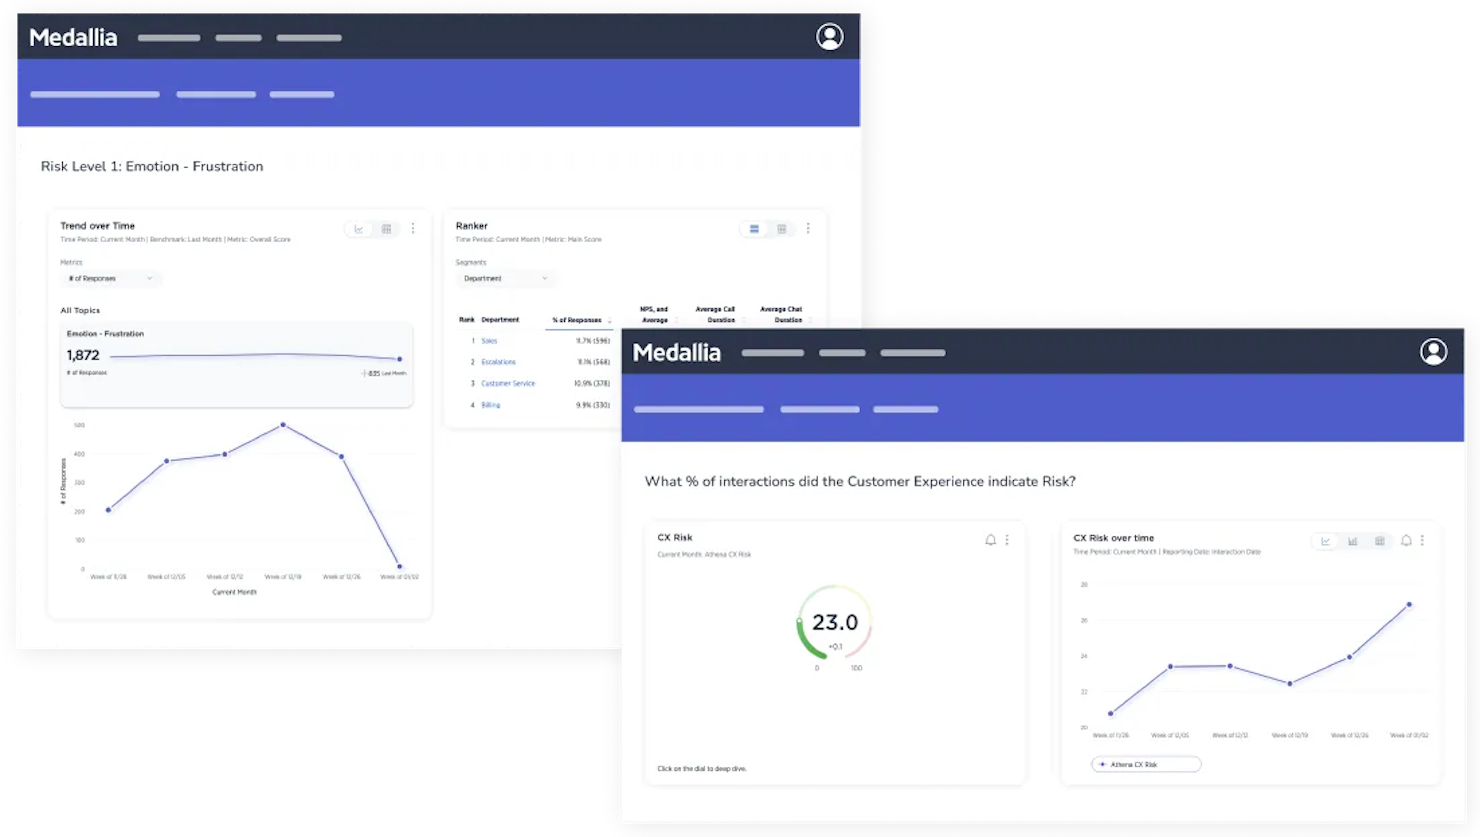Switch CX Risk over time to bar chart
Image resolution: width=1480 pixels, height=837 pixels.
(1352, 541)
